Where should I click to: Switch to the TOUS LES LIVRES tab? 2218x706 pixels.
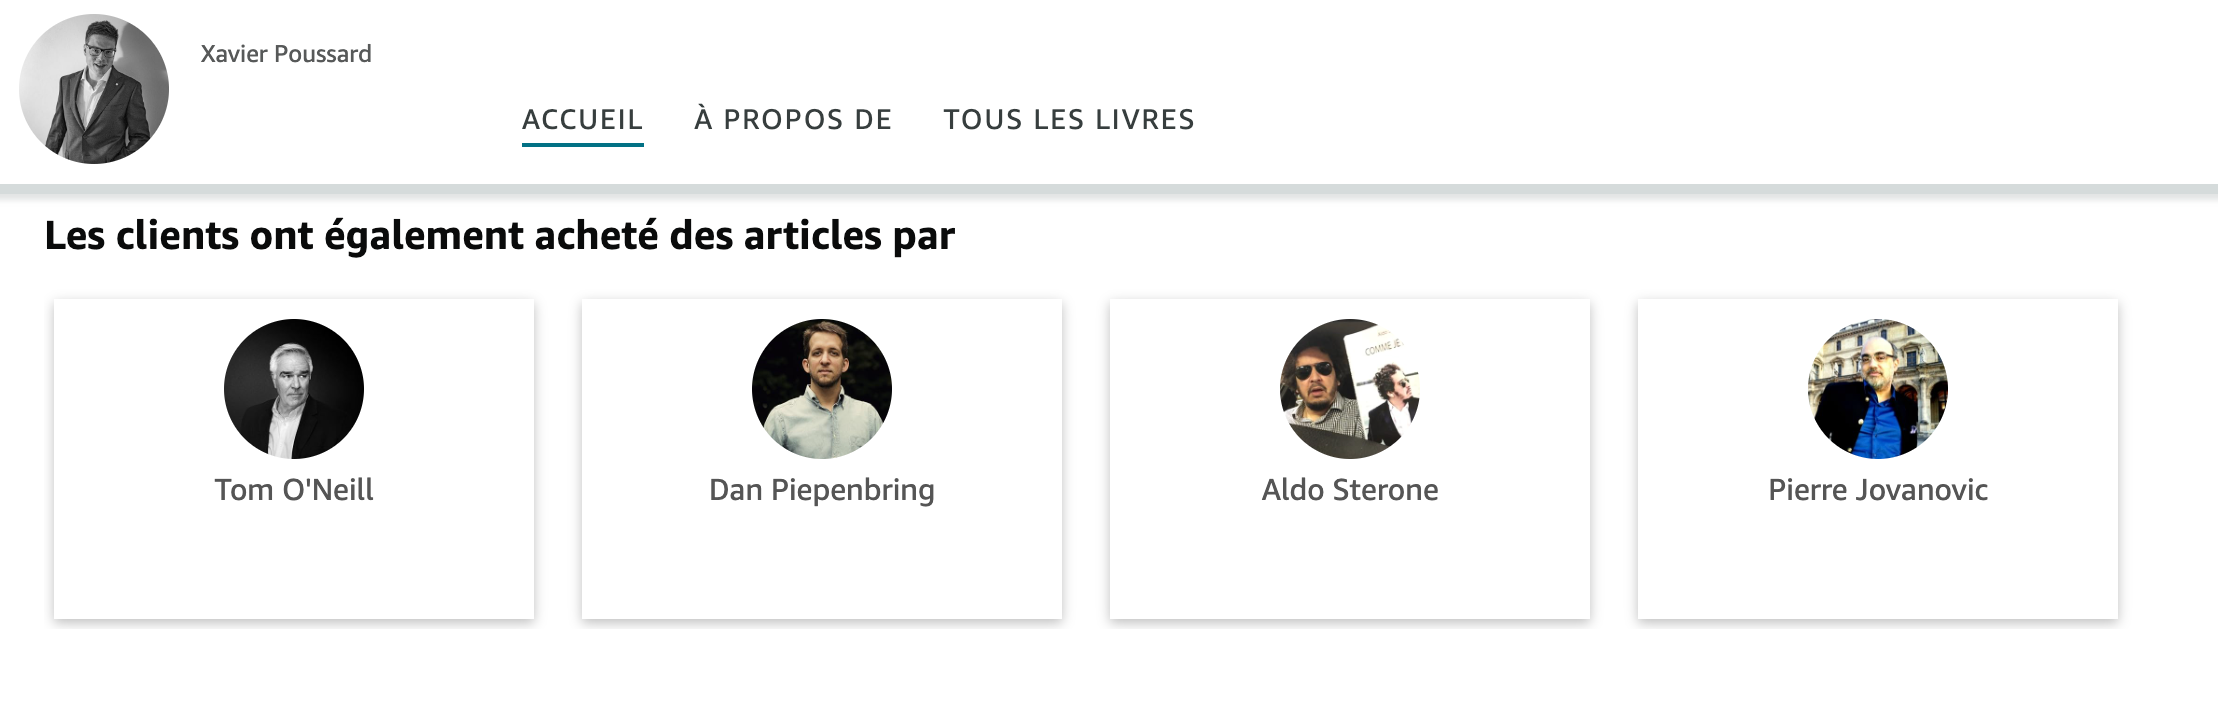[1069, 120]
